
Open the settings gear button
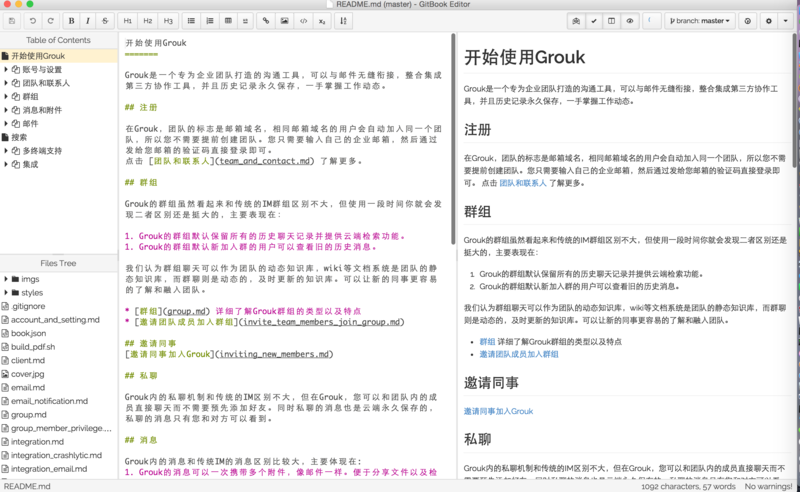coord(769,21)
